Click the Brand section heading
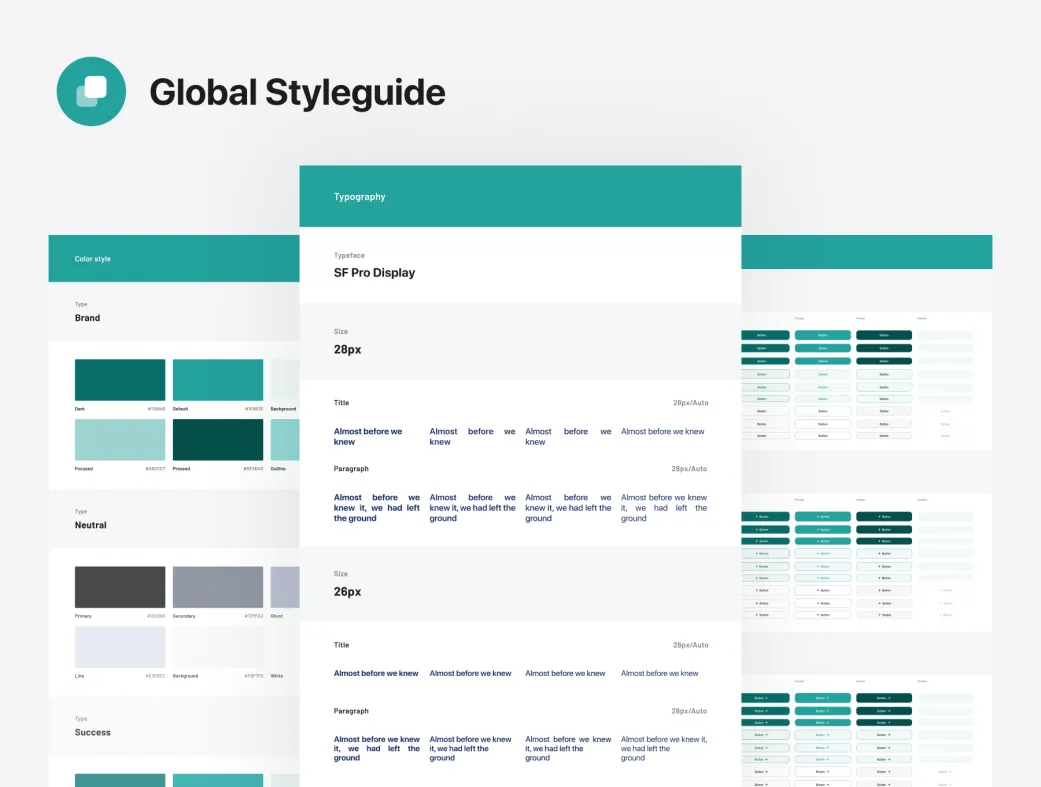Image resolution: width=1041 pixels, height=787 pixels. [x=88, y=318]
